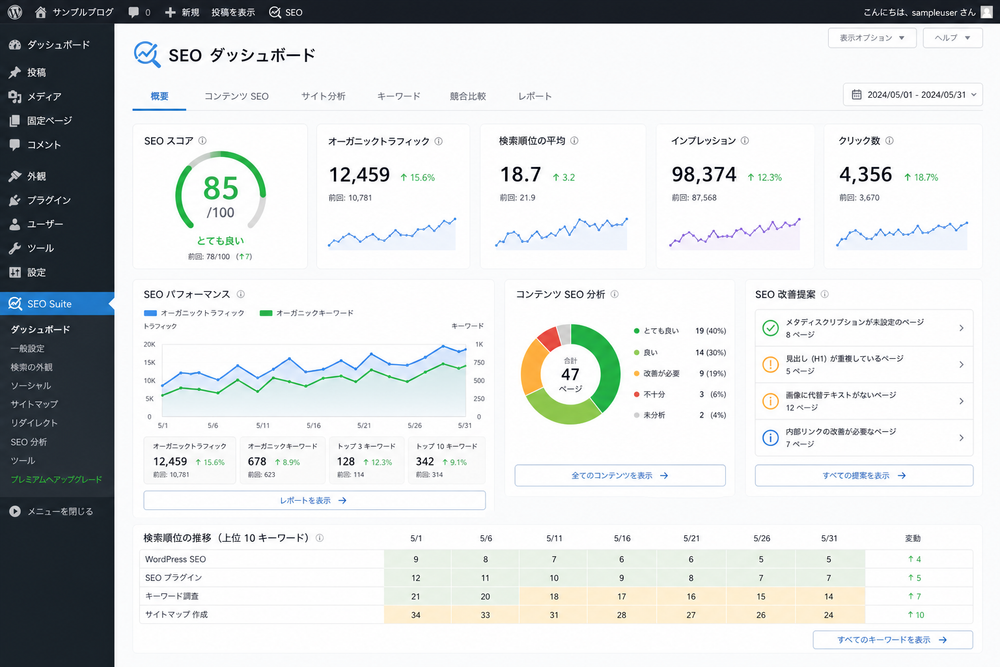Click the info icon next to インプレッション
Viewport: 1000px width, 667px height.
(745, 140)
